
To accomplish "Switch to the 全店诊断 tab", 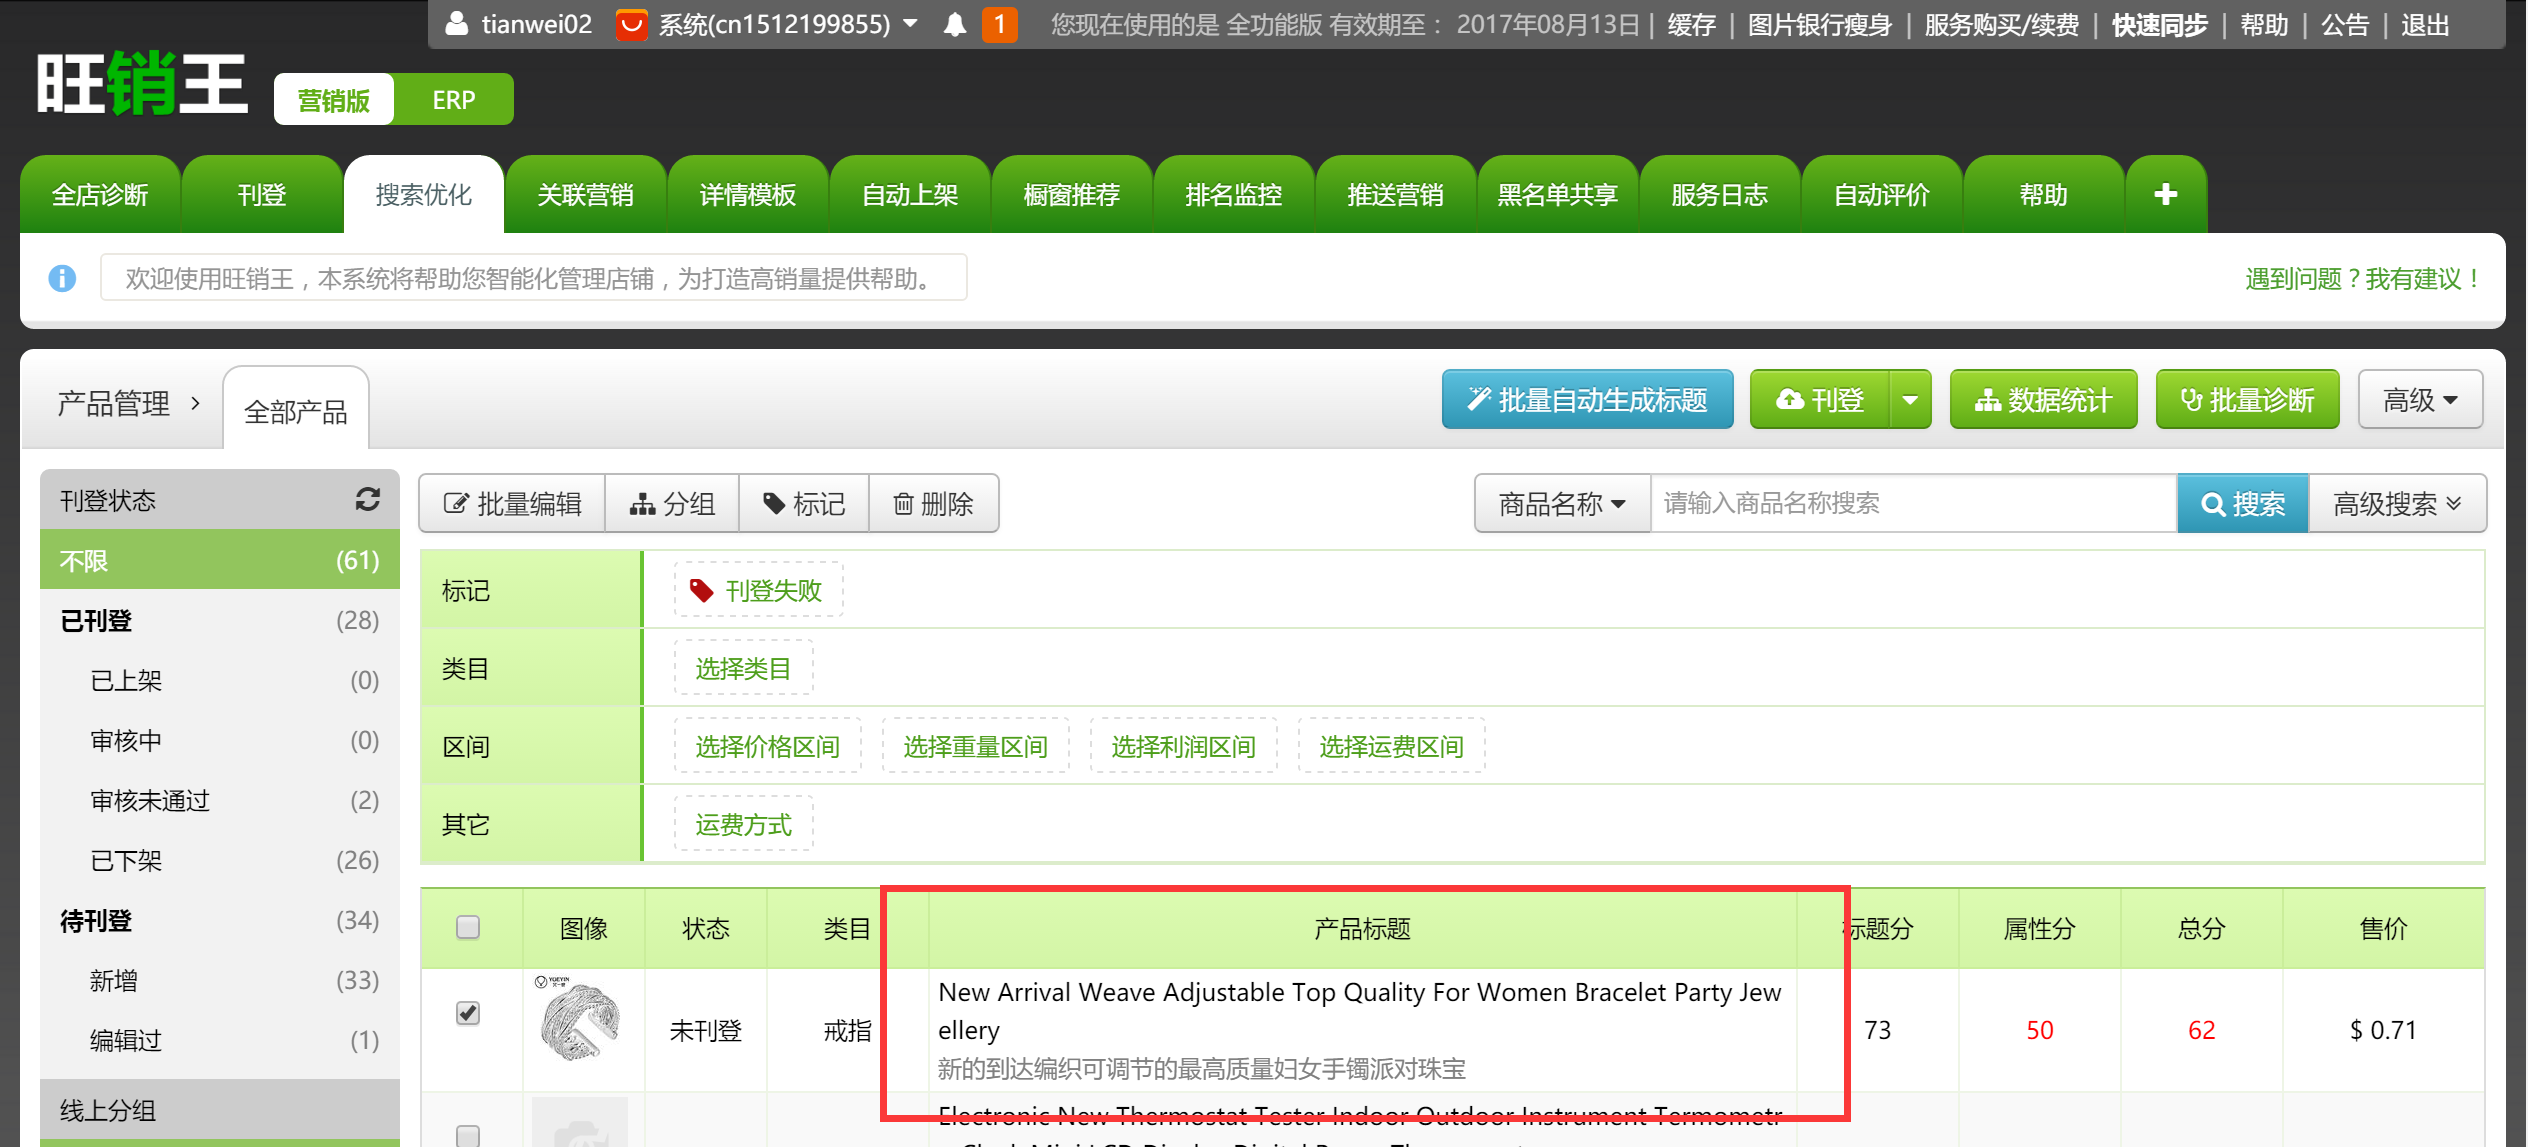I will [100, 194].
